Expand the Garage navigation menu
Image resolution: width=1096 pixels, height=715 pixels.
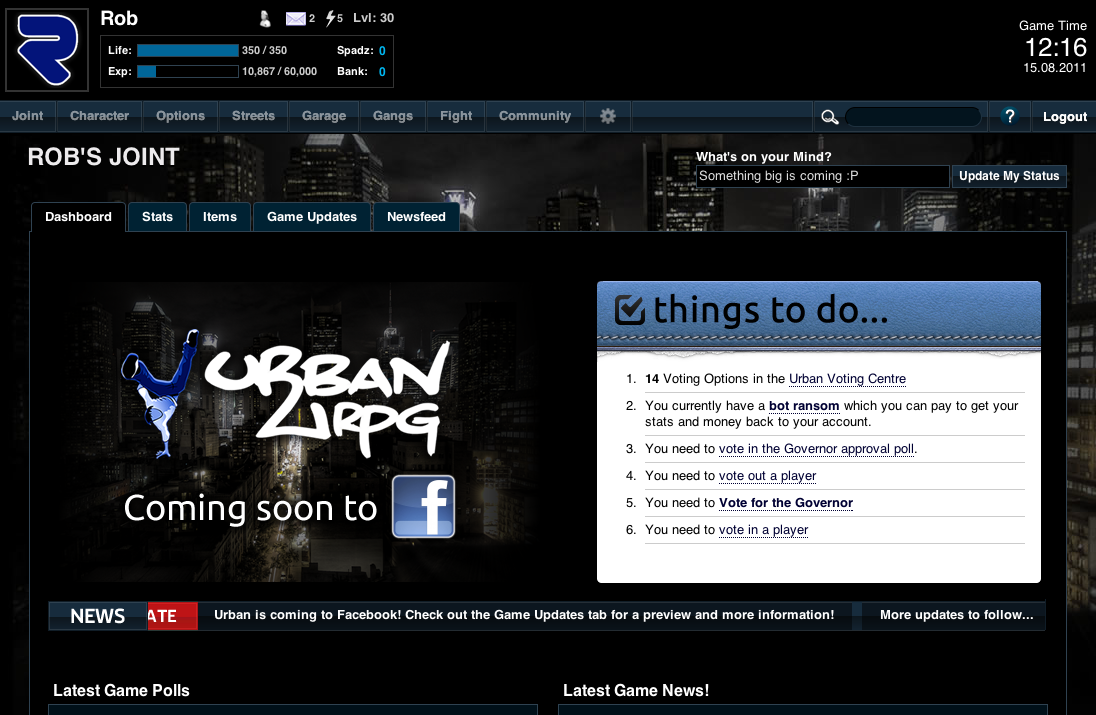coord(324,116)
